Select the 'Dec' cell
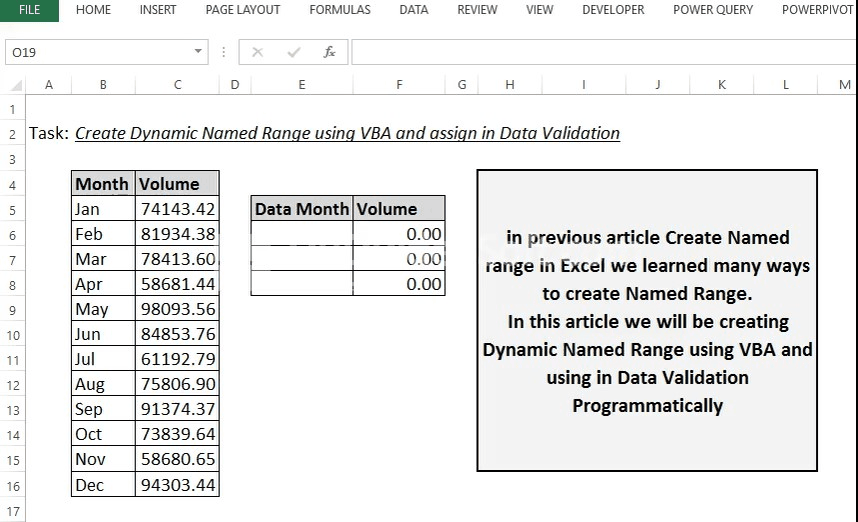 (x=103, y=485)
